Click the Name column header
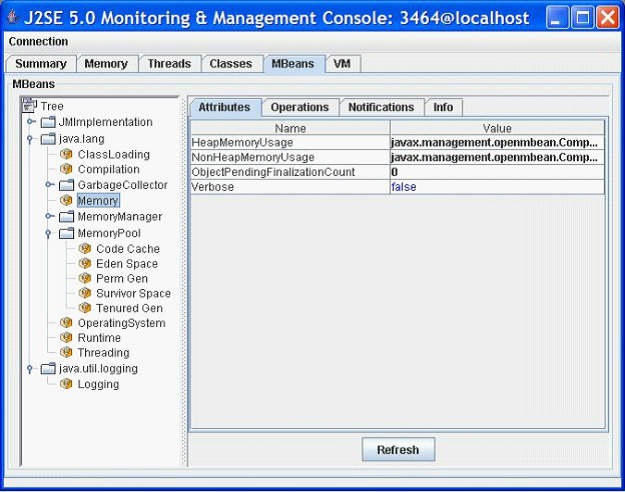 pos(290,128)
